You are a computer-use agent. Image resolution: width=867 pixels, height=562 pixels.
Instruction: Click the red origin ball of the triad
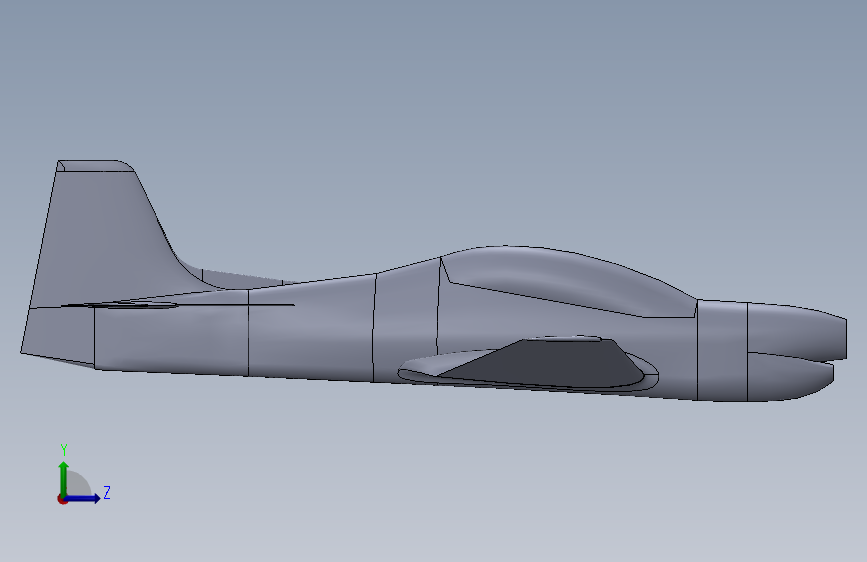[x=62, y=499]
